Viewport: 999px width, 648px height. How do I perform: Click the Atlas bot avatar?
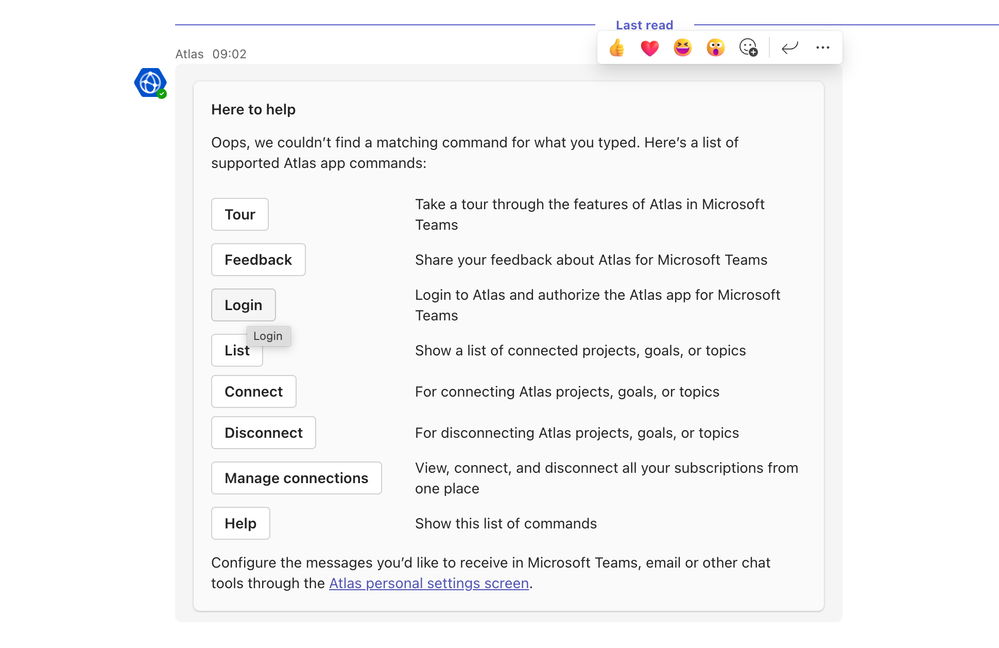(150, 83)
